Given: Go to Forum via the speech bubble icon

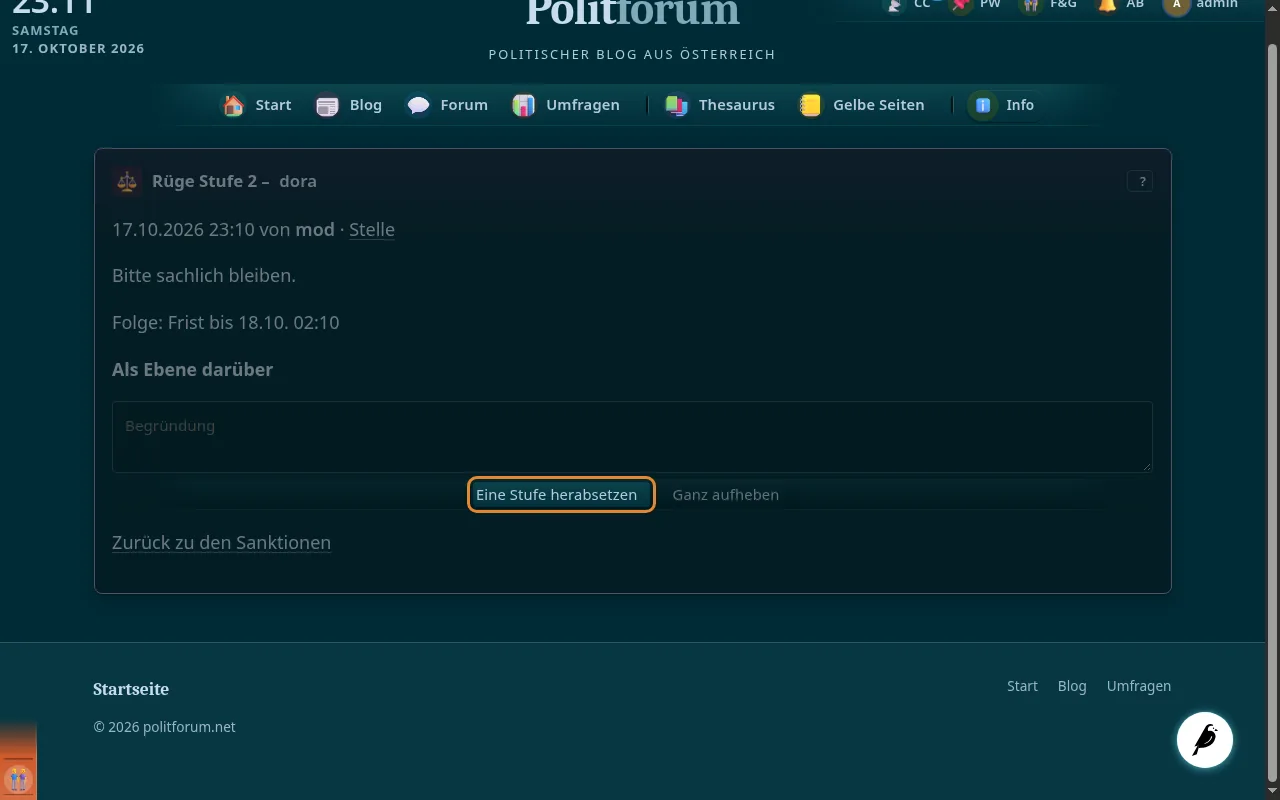Looking at the screenshot, I should (x=447, y=105).
